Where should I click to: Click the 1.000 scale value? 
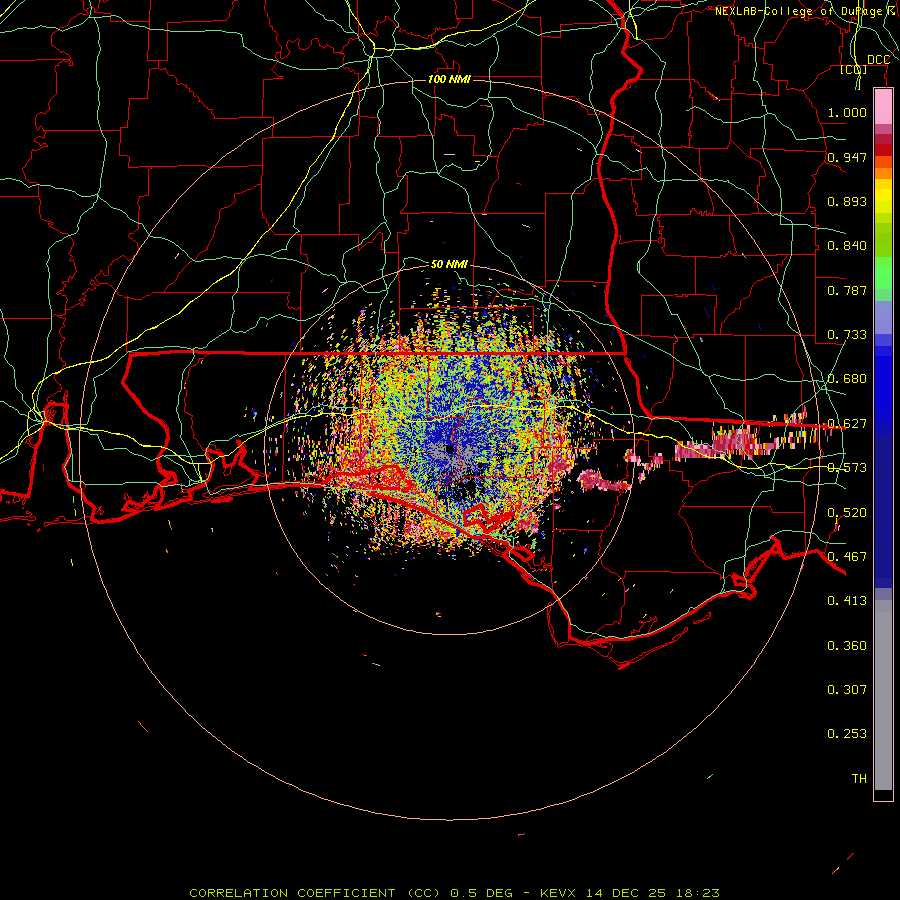(x=847, y=112)
